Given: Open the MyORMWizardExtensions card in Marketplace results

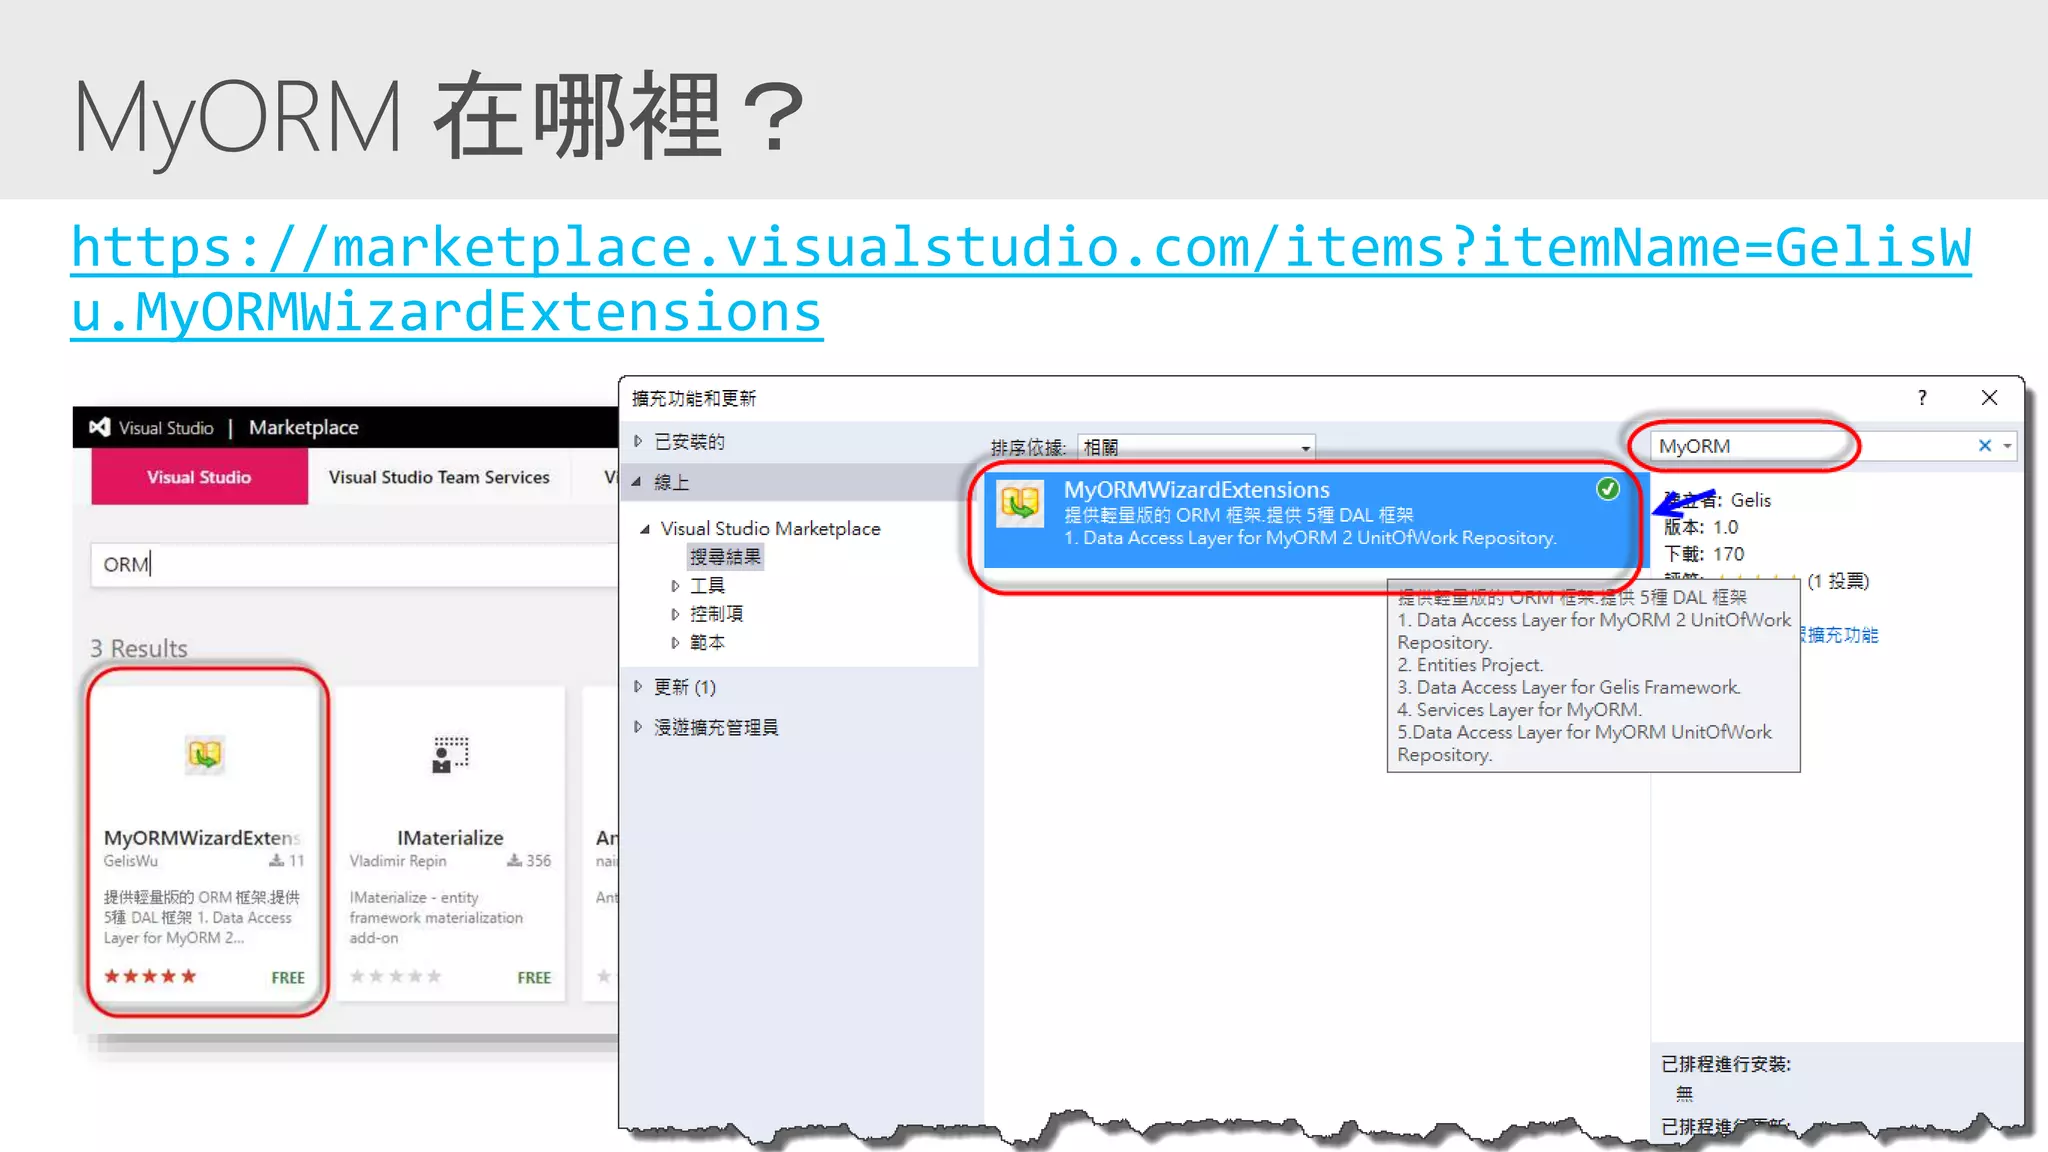Looking at the screenshot, I should click(x=208, y=842).
